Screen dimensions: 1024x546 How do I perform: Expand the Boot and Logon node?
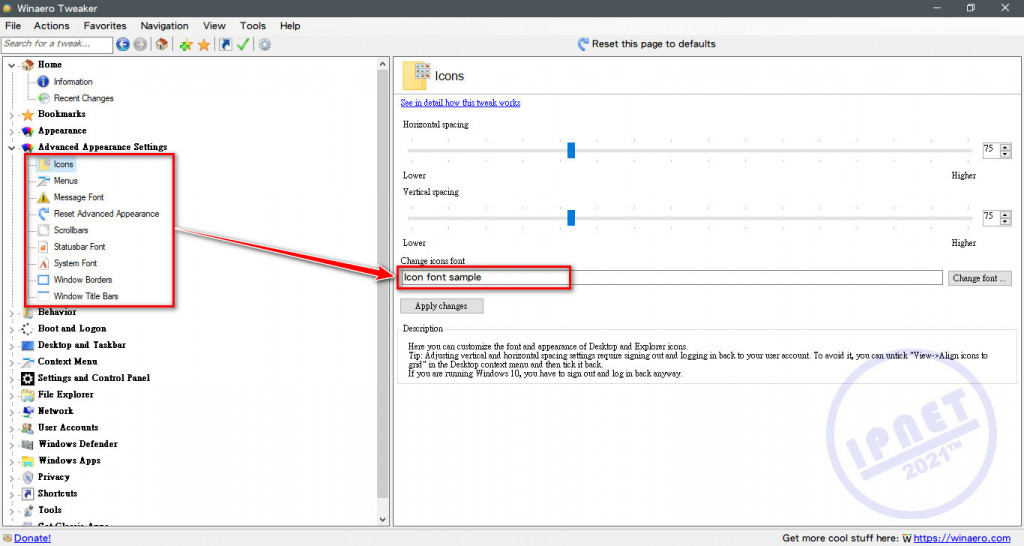click(x=11, y=329)
